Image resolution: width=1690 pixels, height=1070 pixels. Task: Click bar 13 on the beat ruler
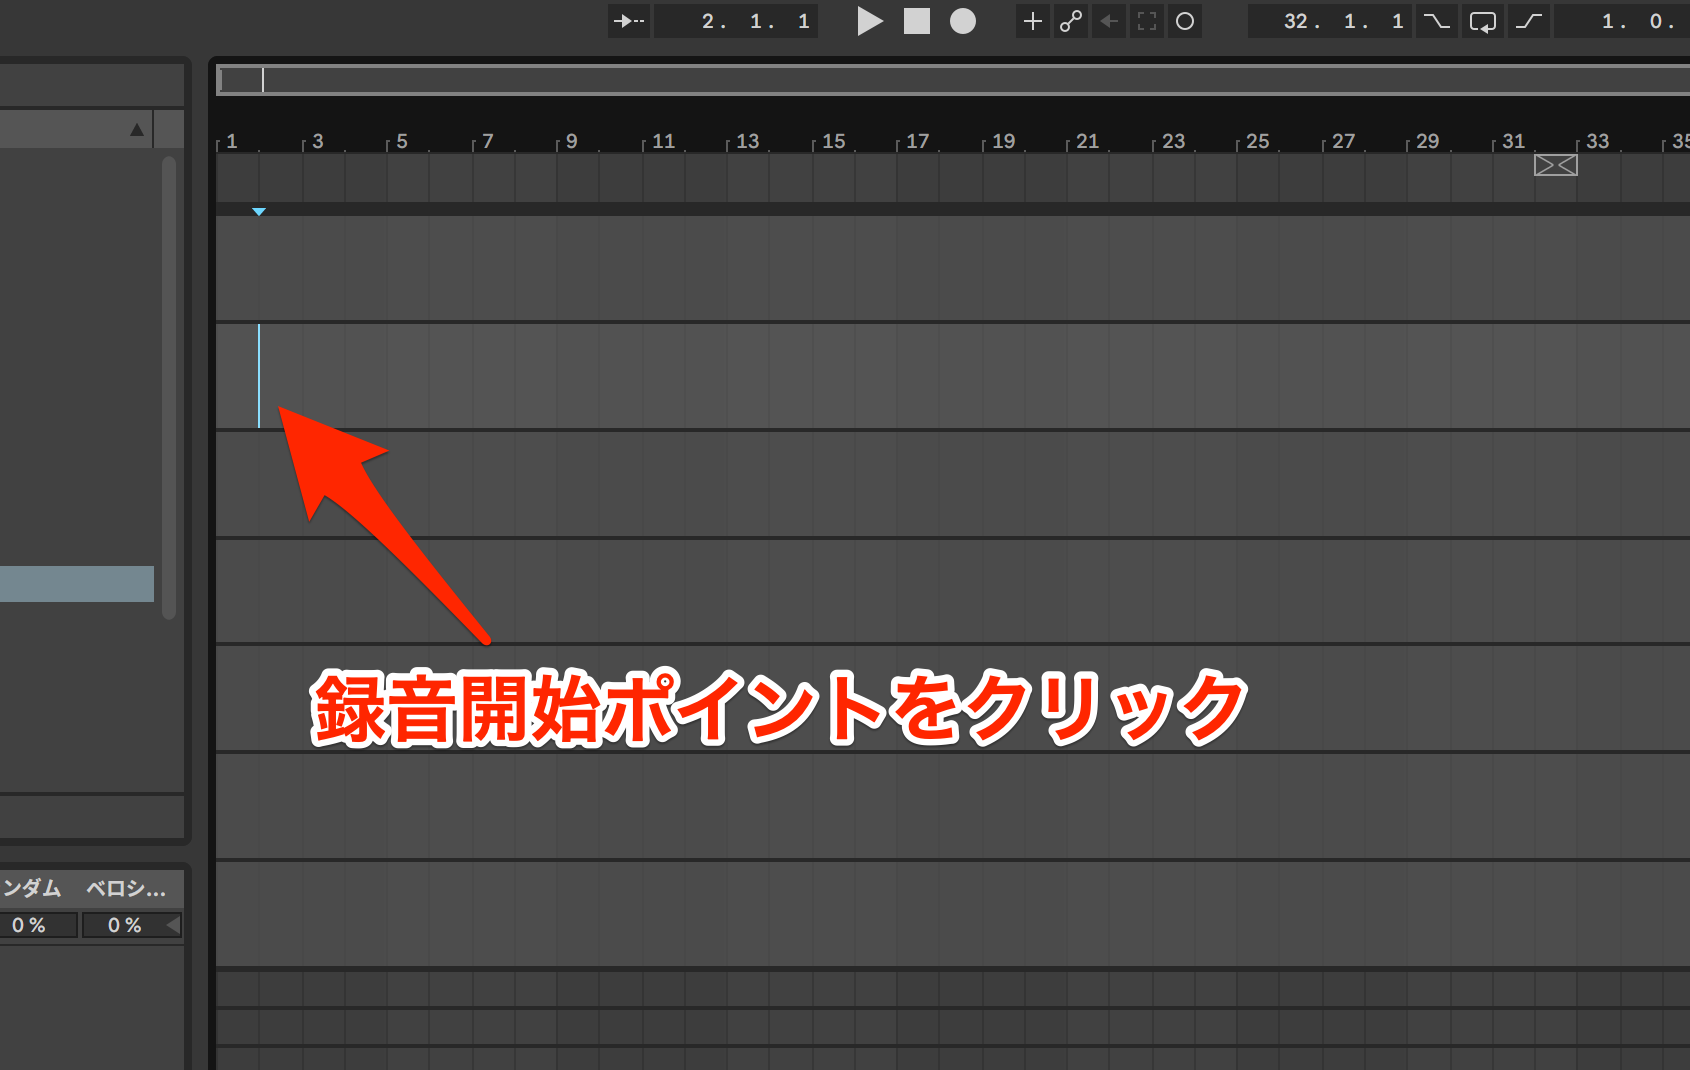pyautogui.click(x=748, y=141)
